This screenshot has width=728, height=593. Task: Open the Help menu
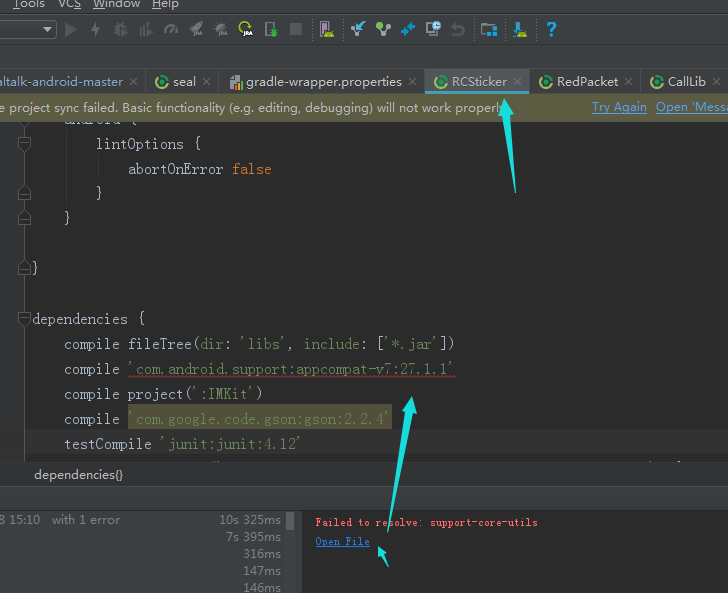tap(165, 4)
